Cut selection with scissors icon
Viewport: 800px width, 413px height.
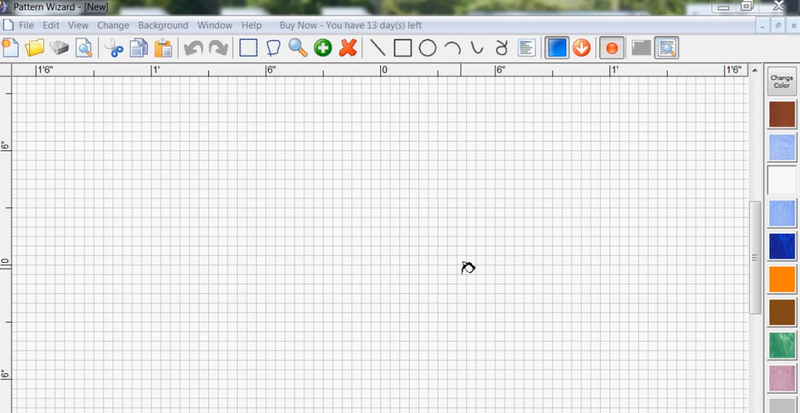point(114,48)
